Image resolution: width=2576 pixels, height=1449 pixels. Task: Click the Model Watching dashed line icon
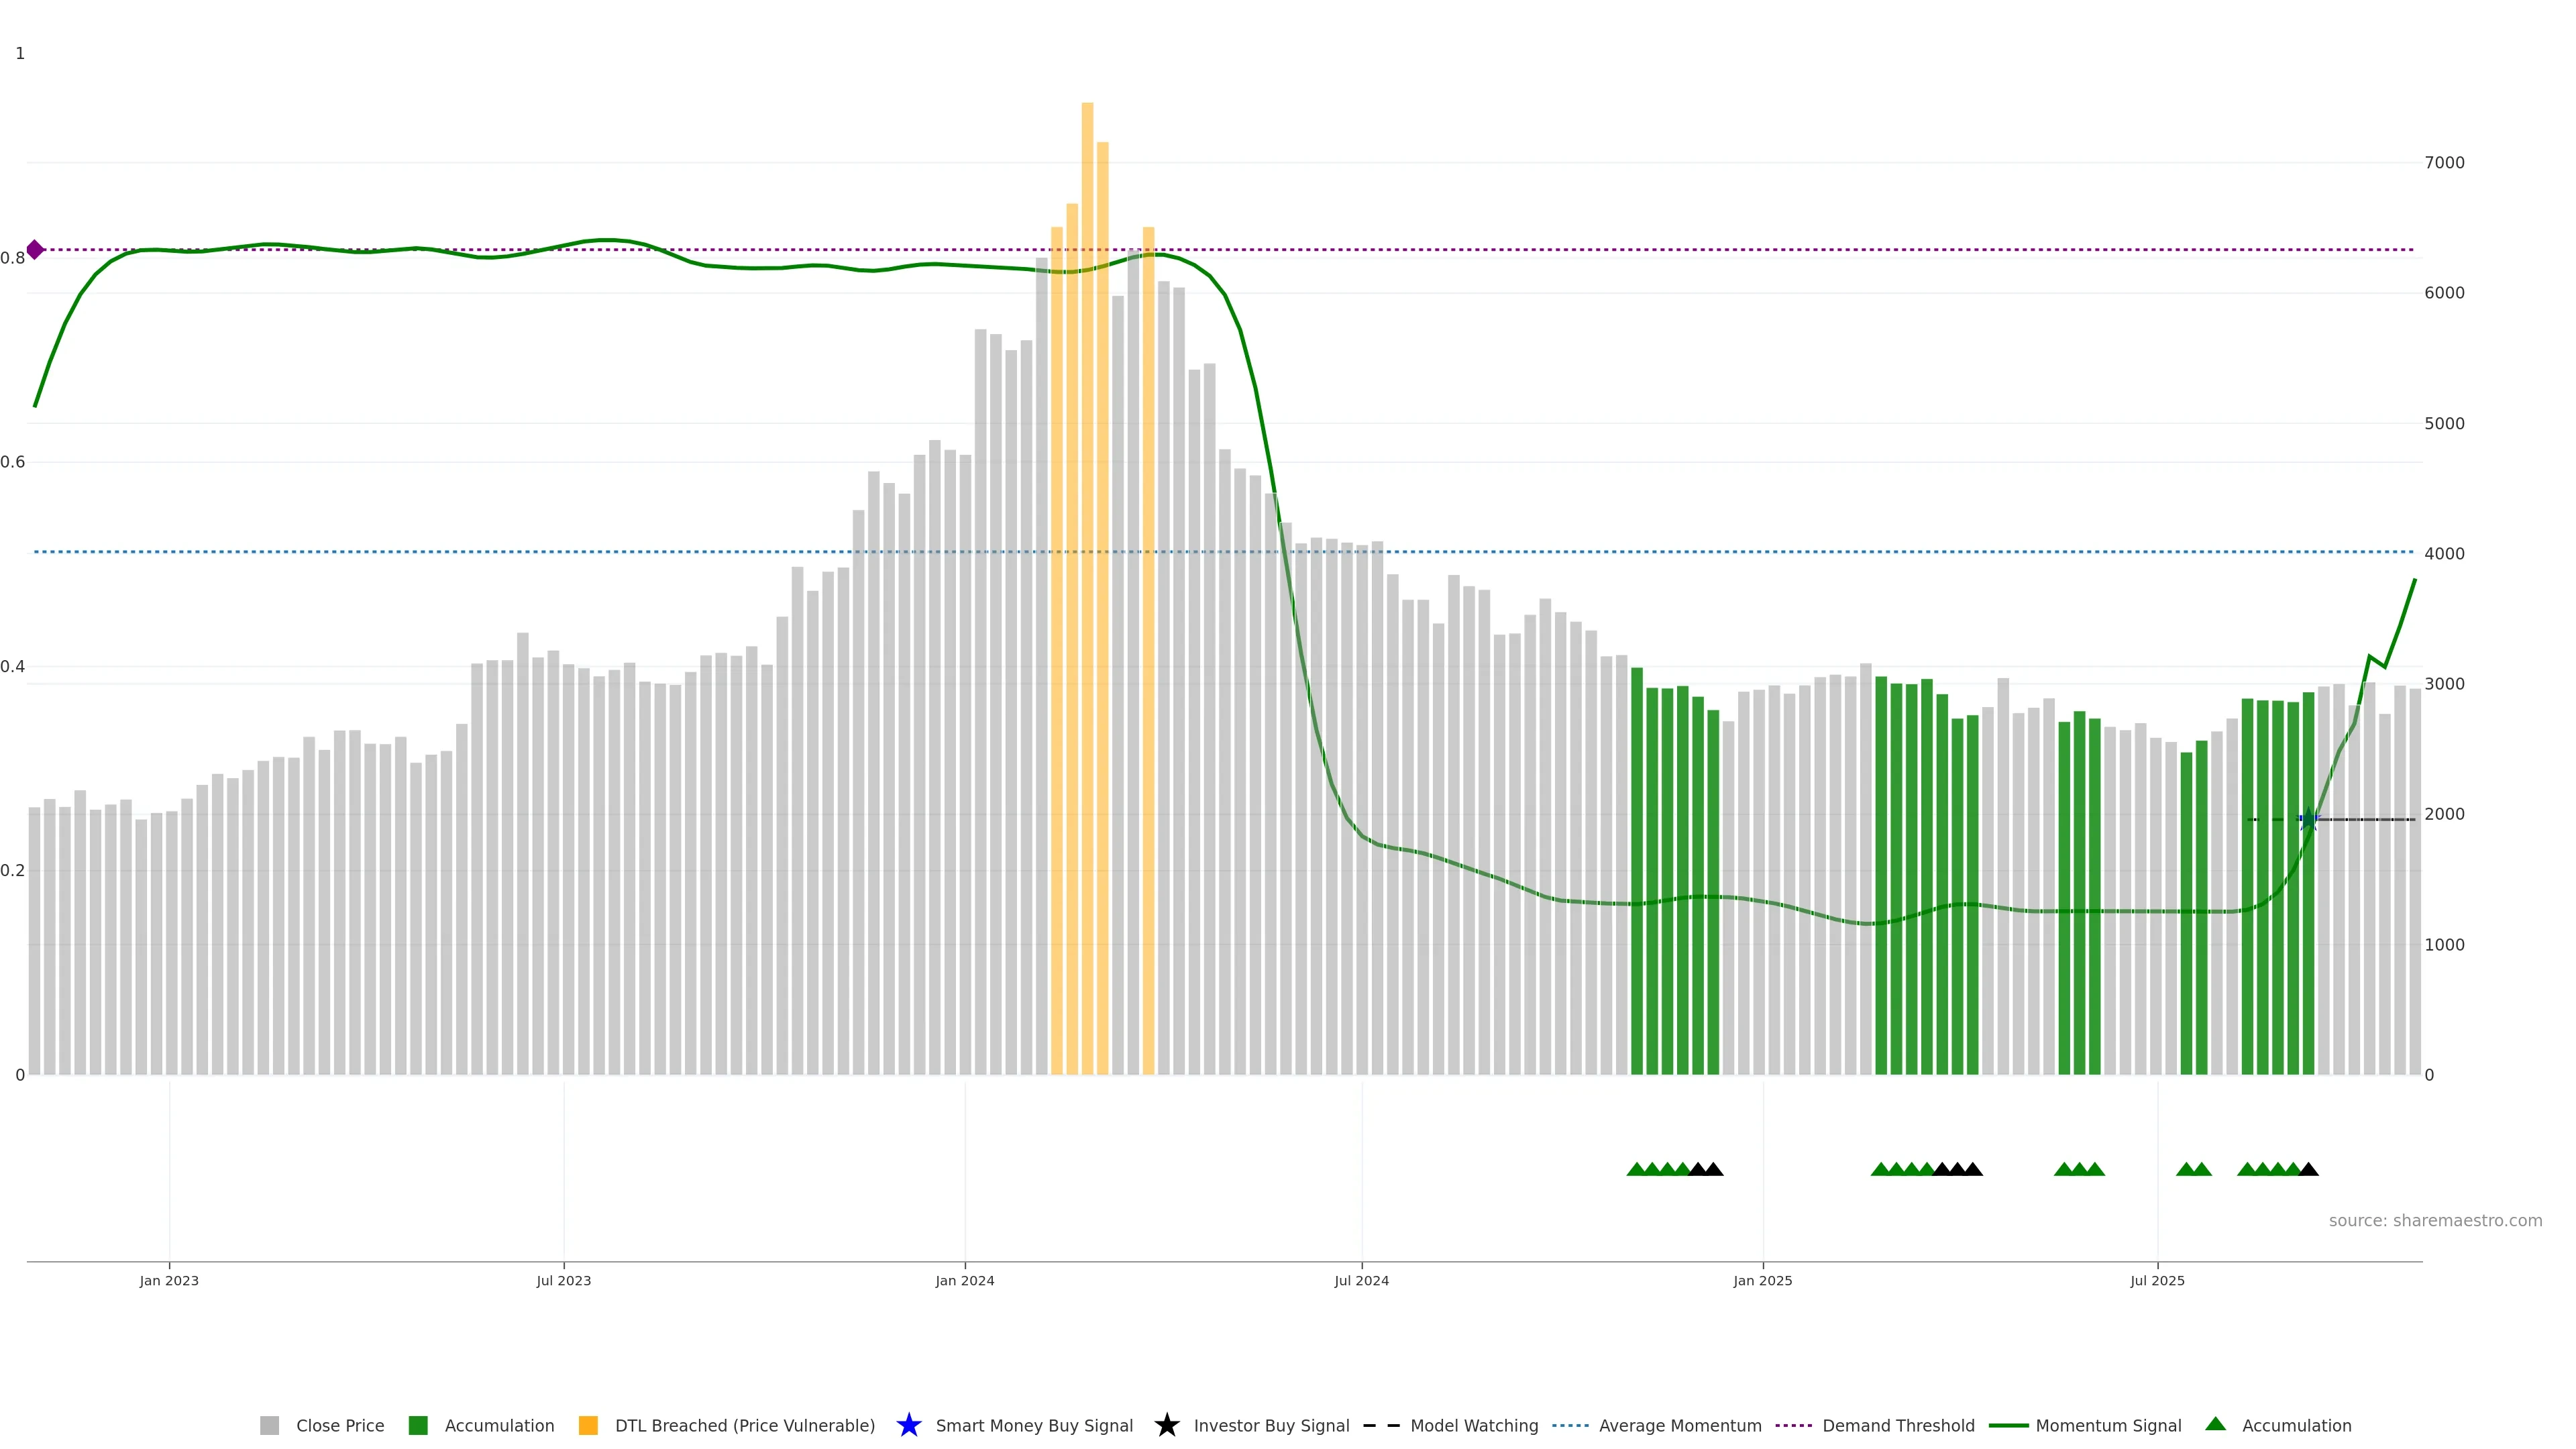[x=1381, y=1426]
